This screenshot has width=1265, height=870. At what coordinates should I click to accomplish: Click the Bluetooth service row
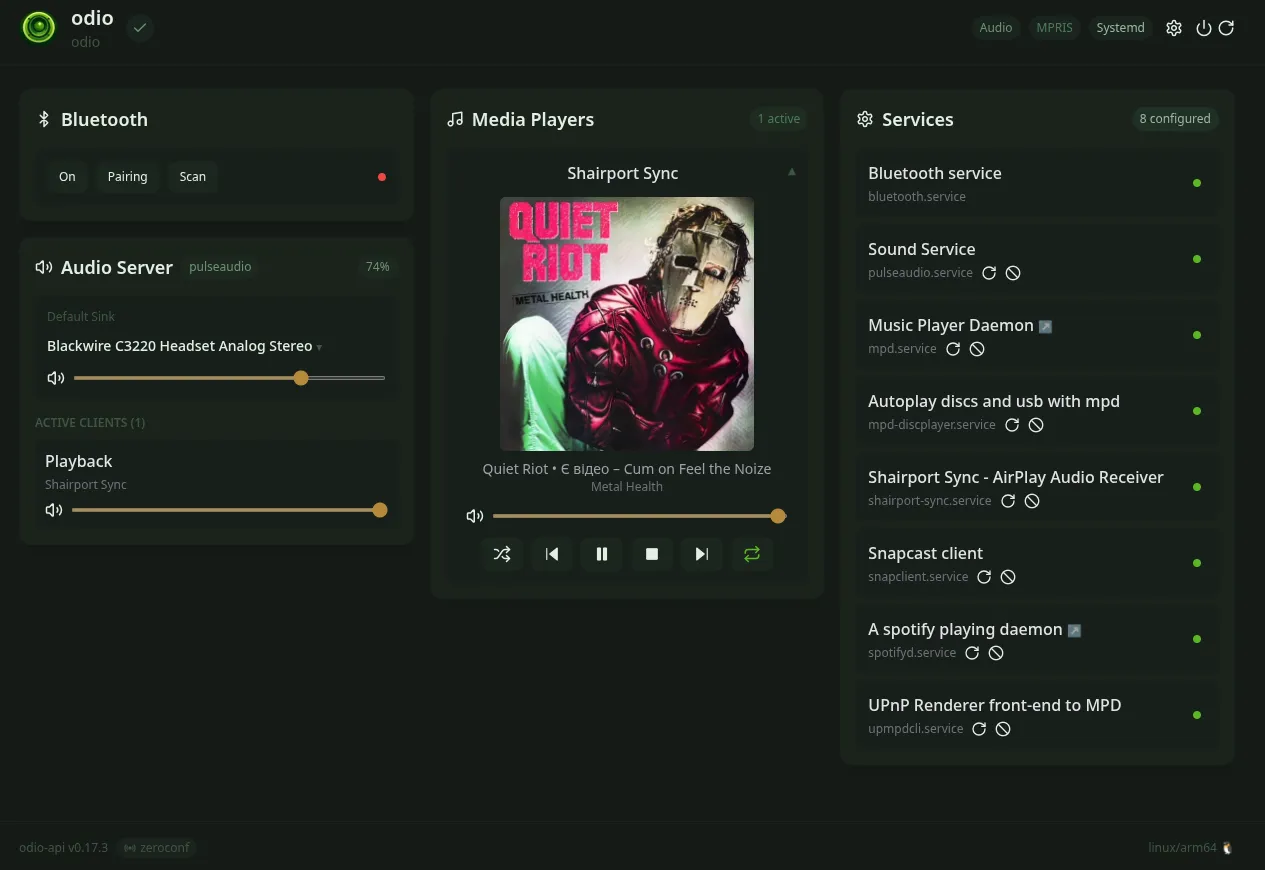[1037, 183]
